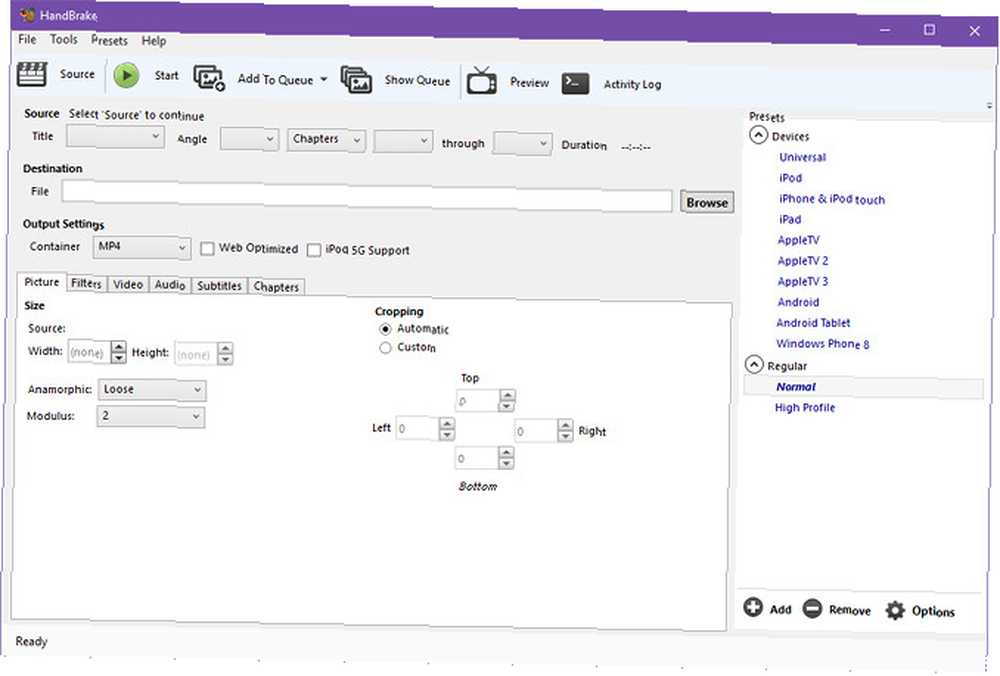Click the Start toolbar label
This screenshot has width=1000, height=676.
(166, 75)
